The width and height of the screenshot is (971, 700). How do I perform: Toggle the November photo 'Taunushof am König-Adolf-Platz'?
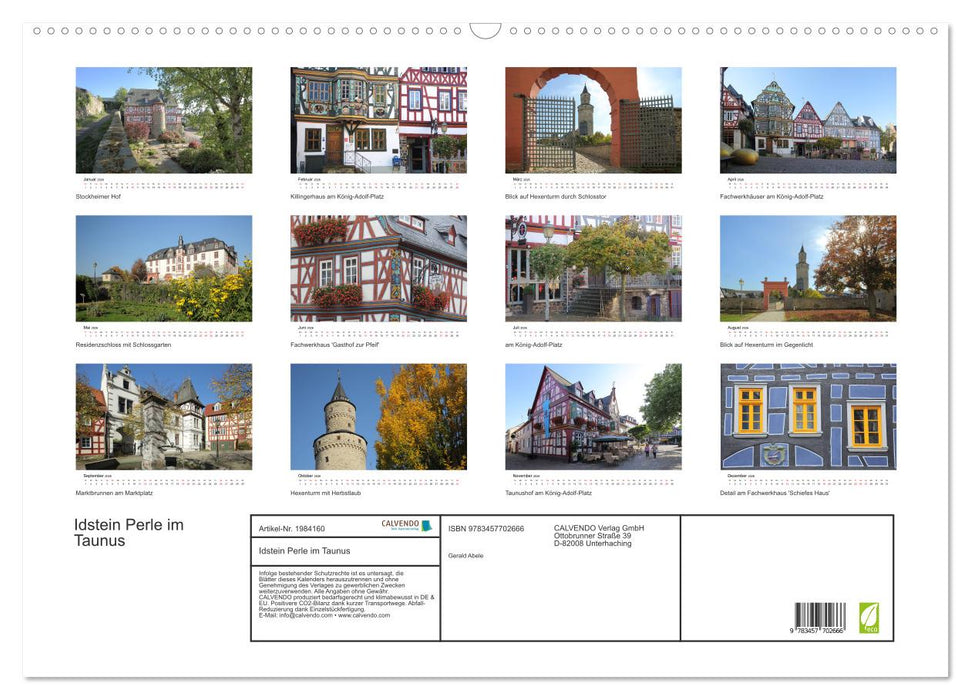[x=593, y=416]
